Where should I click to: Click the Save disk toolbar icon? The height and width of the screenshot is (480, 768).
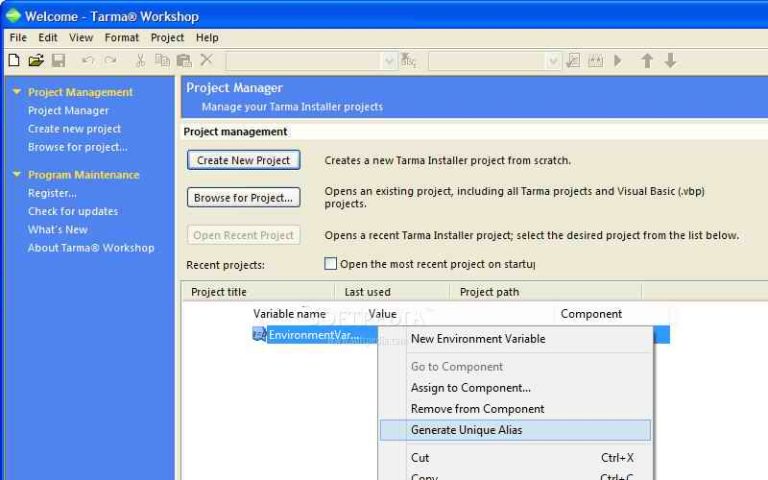click(58, 61)
